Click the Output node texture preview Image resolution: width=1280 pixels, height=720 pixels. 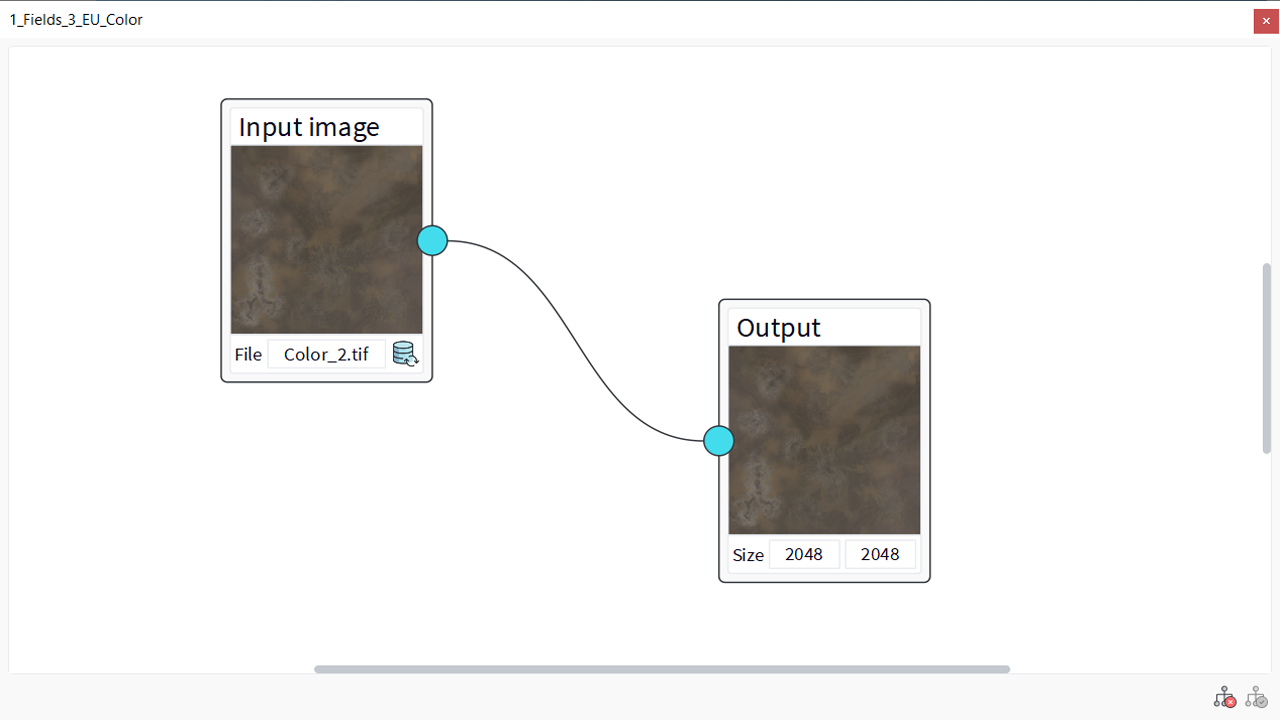[x=824, y=440]
